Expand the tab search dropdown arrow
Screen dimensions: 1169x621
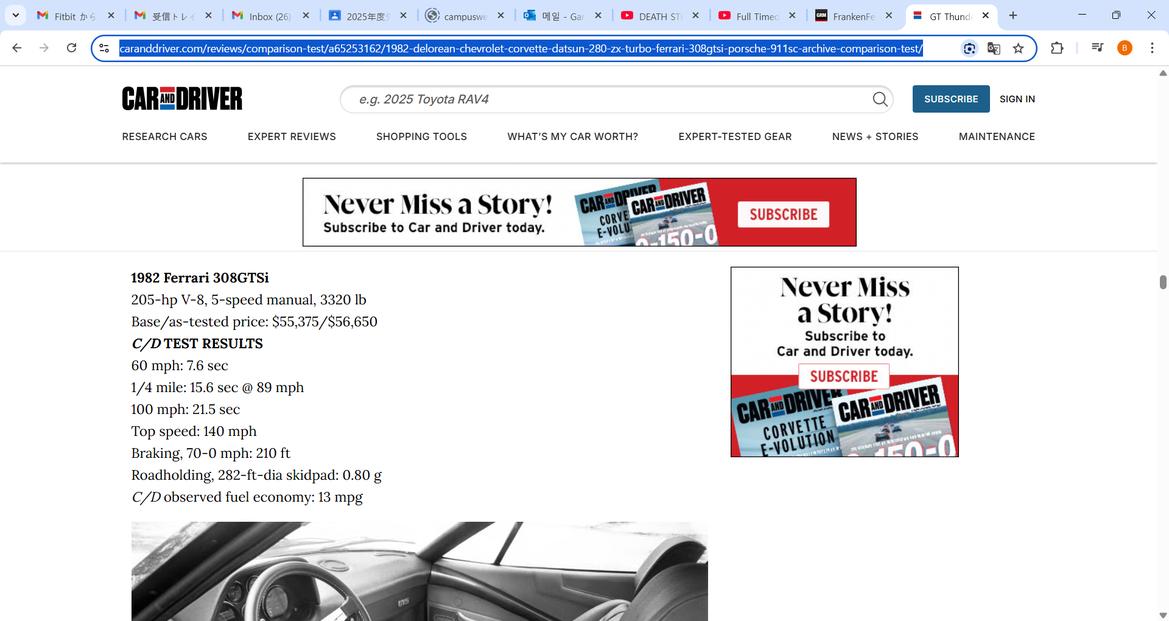pyautogui.click(x=15, y=16)
